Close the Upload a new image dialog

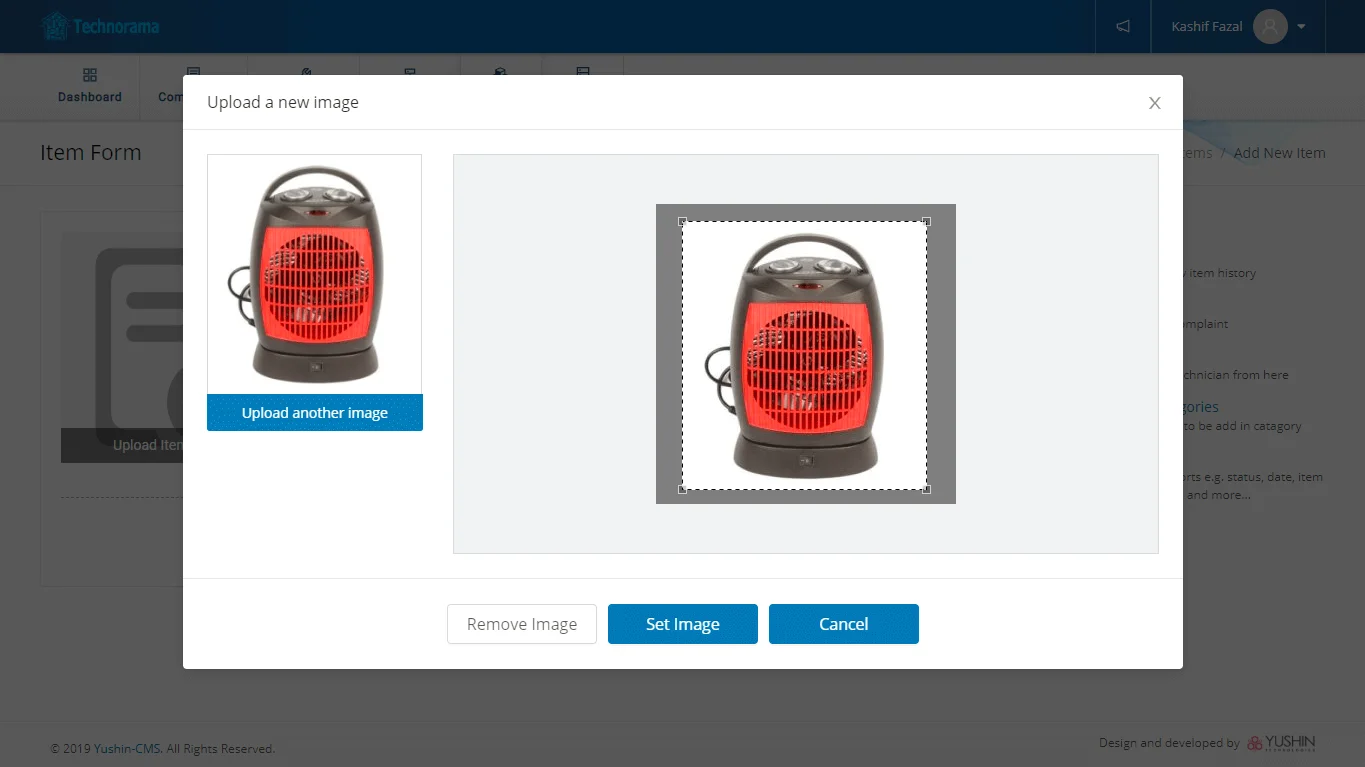tap(1154, 103)
